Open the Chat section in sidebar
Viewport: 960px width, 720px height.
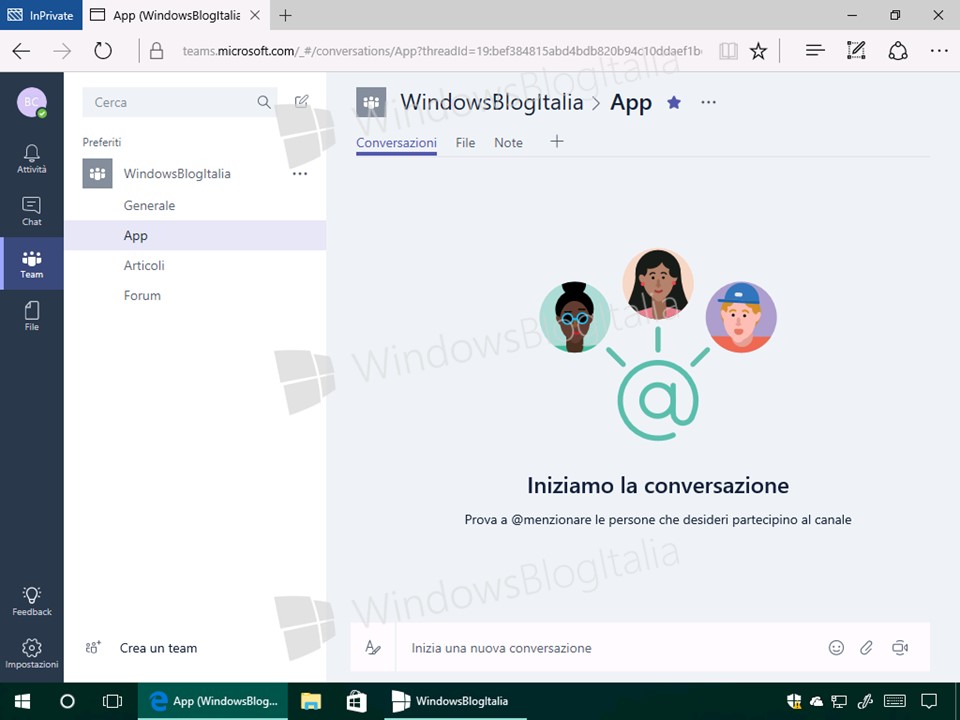32,211
